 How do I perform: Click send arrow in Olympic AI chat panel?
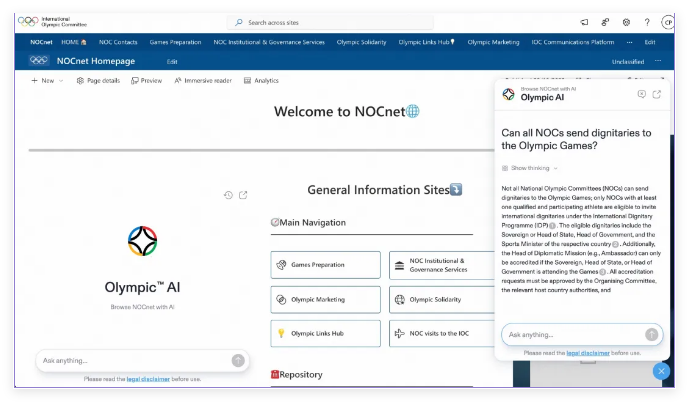(x=651, y=334)
